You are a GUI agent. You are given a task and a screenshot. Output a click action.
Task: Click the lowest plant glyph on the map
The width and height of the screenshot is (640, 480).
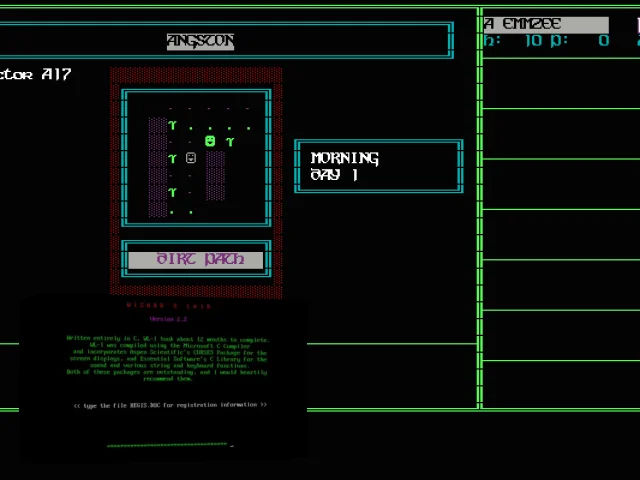[172, 192]
